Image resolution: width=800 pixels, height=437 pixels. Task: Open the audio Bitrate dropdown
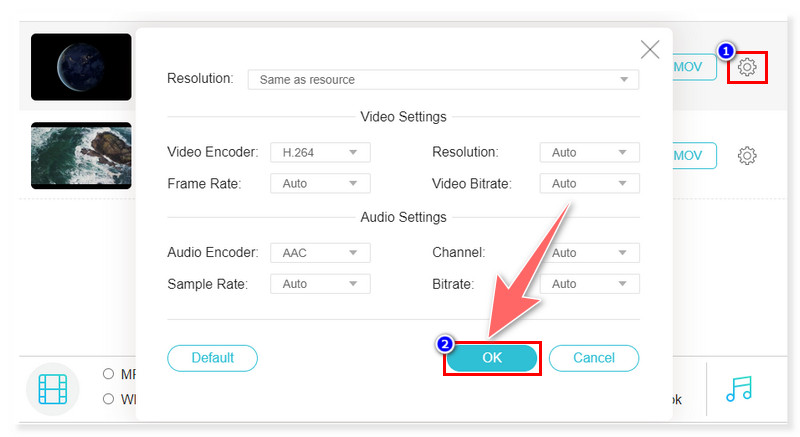pyautogui.click(x=589, y=284)
